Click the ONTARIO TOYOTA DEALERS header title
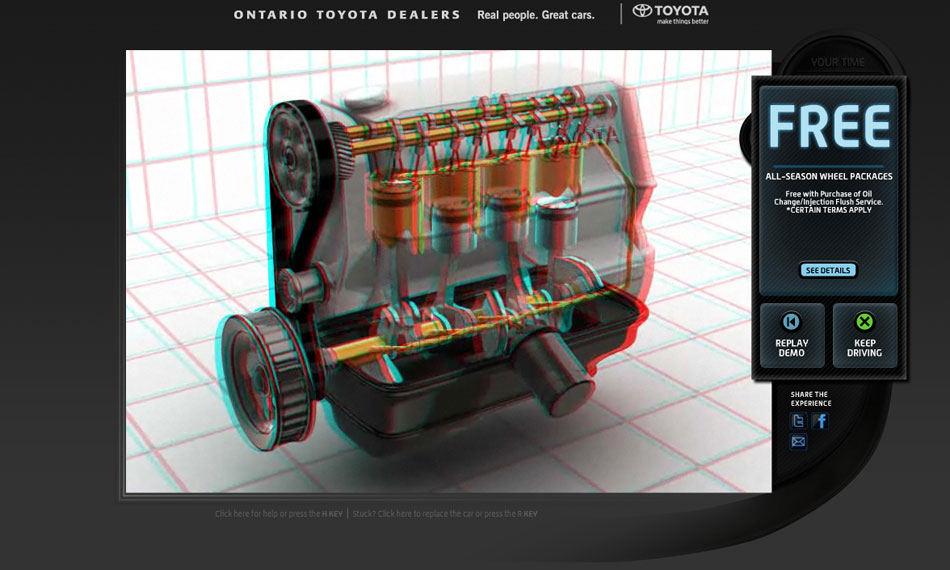950x570 pixels. click(x=347, y=15)
